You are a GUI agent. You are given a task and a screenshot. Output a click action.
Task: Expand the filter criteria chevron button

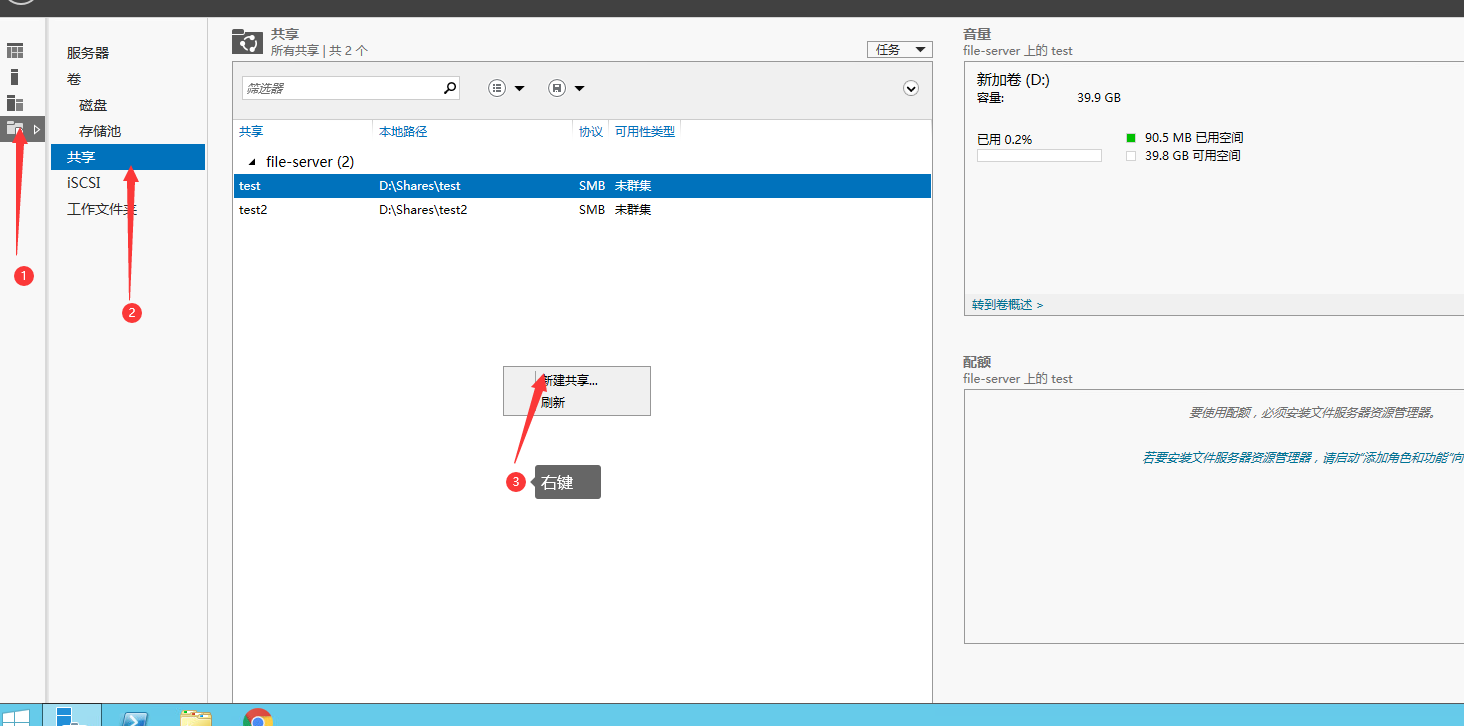[911, 88]
